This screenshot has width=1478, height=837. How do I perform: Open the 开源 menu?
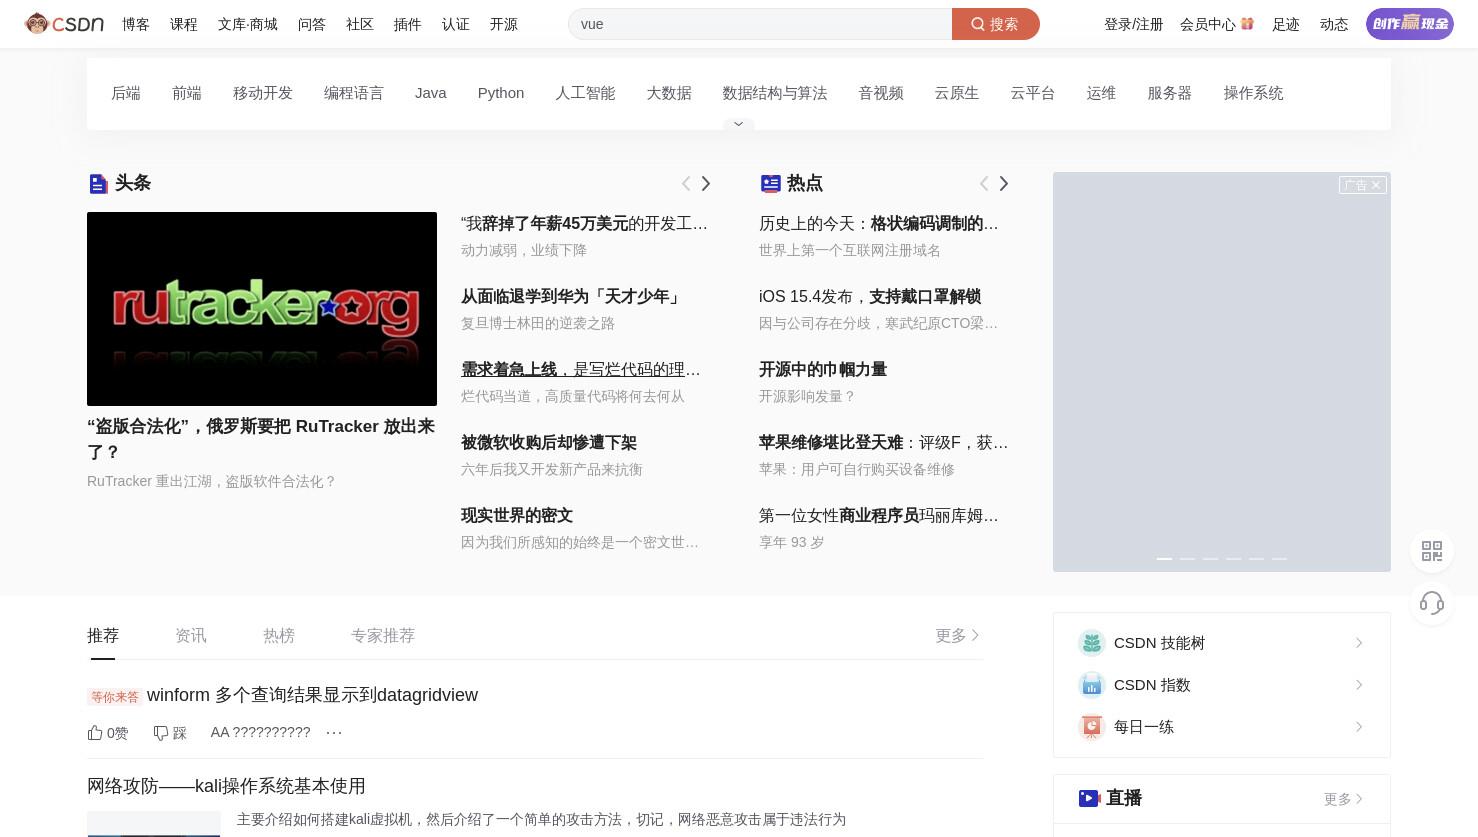504,24
